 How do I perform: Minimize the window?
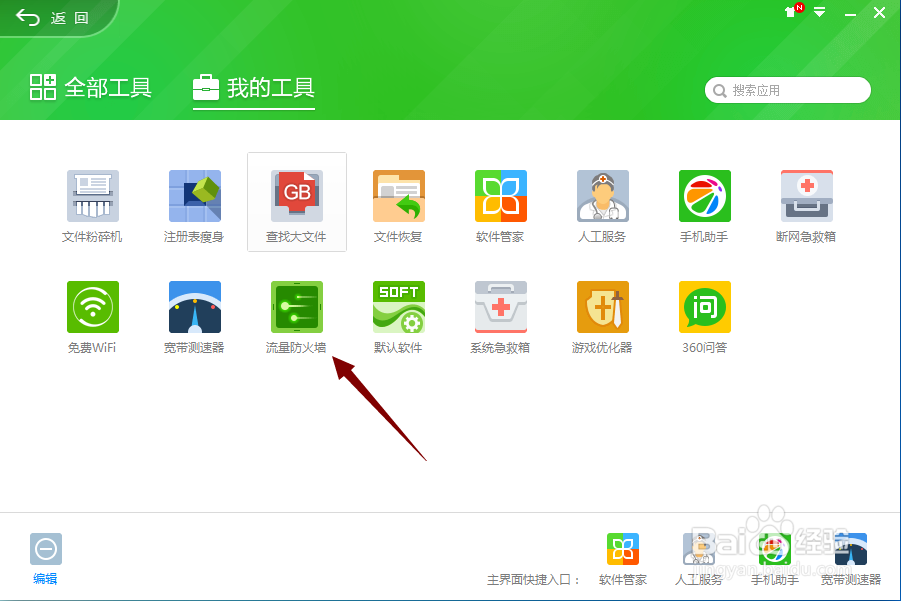click(850, 13)
